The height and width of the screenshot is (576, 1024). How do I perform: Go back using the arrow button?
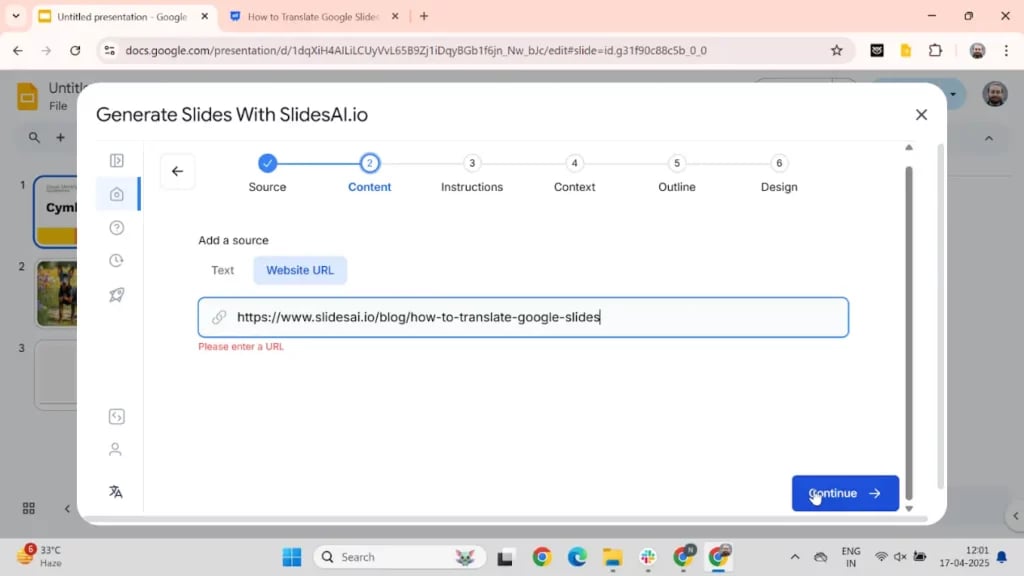click(177, 171)
